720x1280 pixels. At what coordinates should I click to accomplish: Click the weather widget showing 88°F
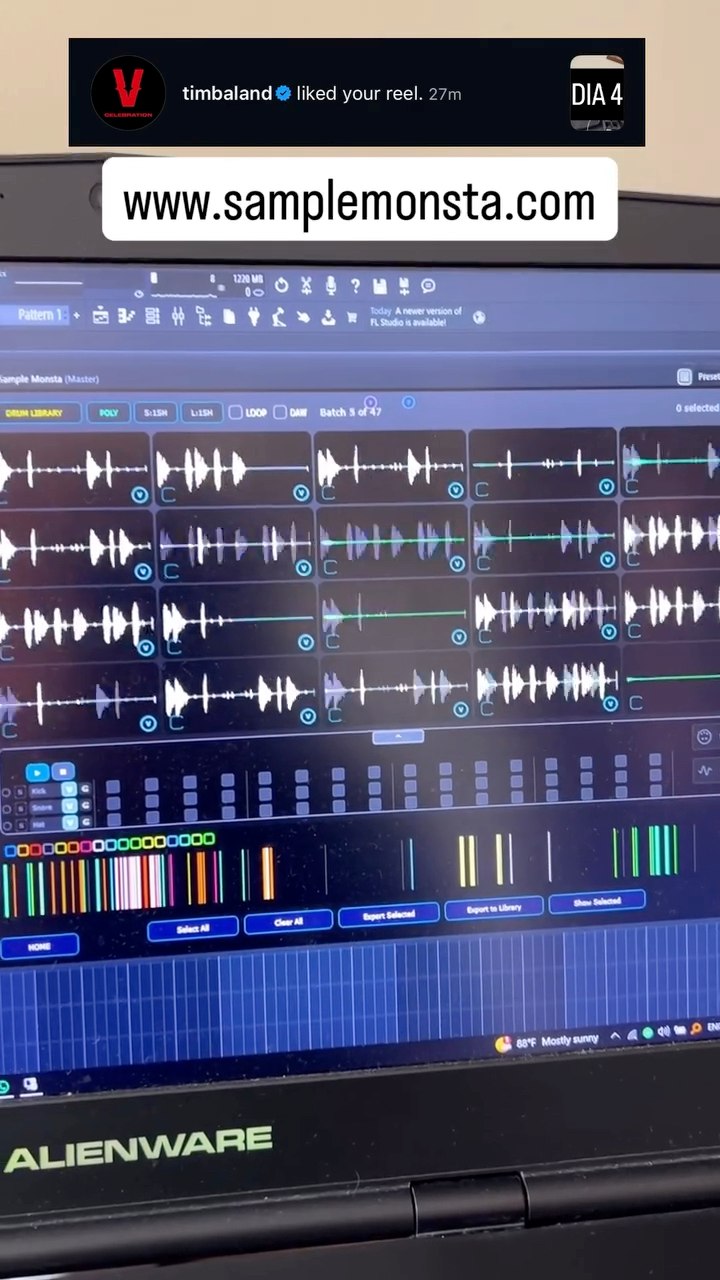point(548,1042)
